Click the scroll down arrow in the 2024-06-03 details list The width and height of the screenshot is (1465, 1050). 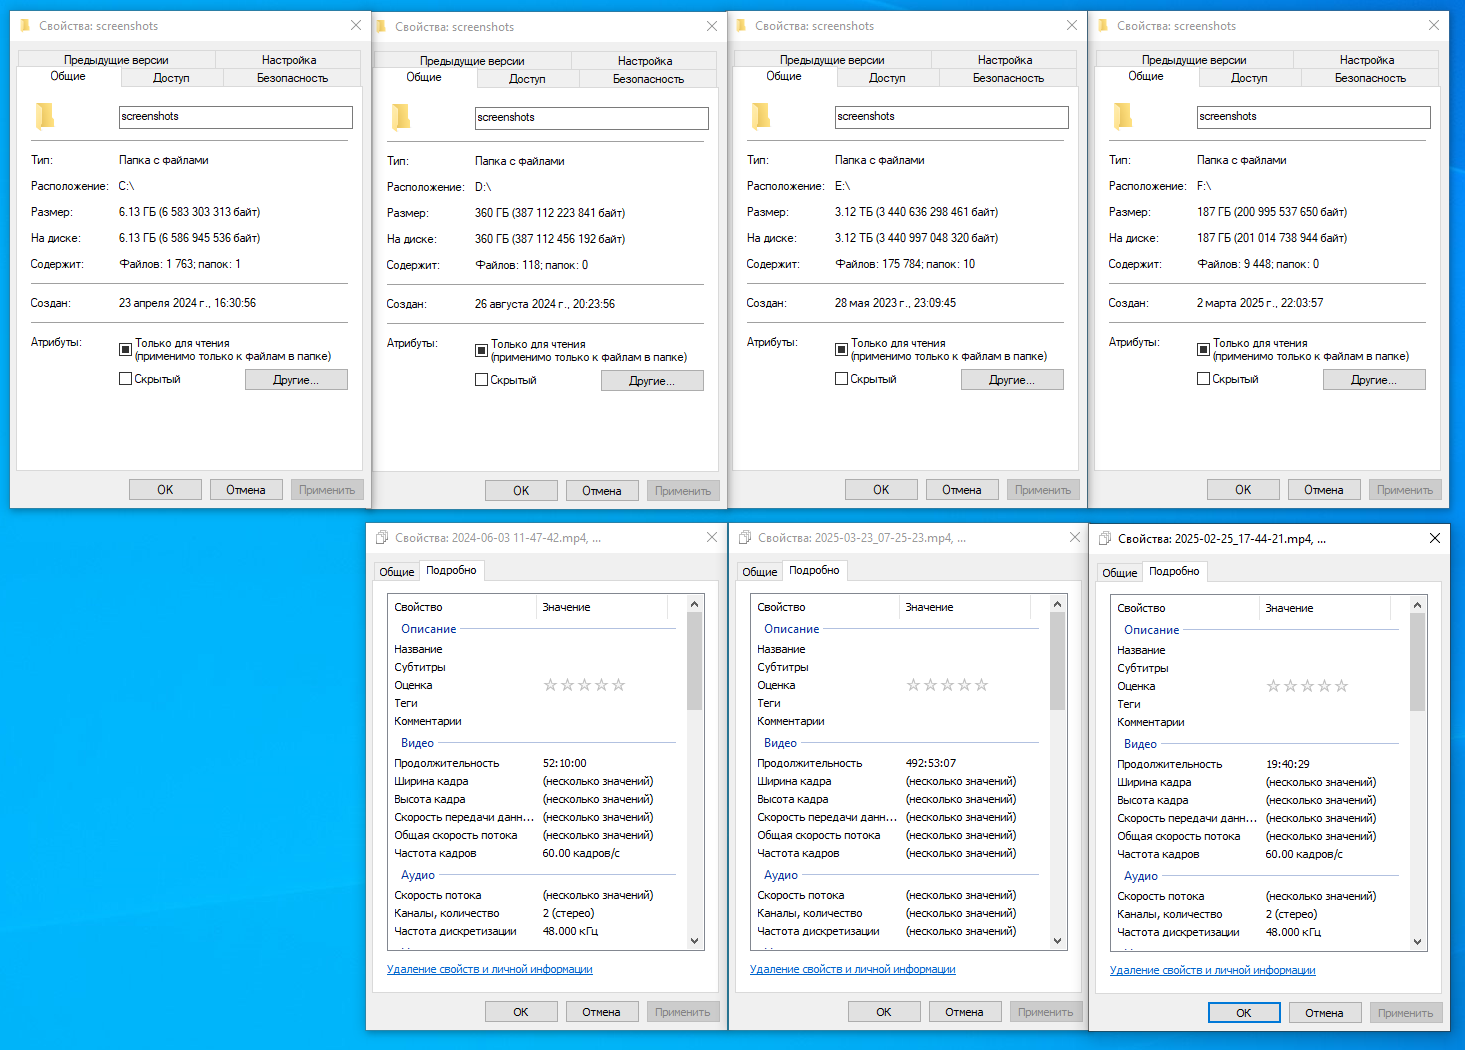695,941
